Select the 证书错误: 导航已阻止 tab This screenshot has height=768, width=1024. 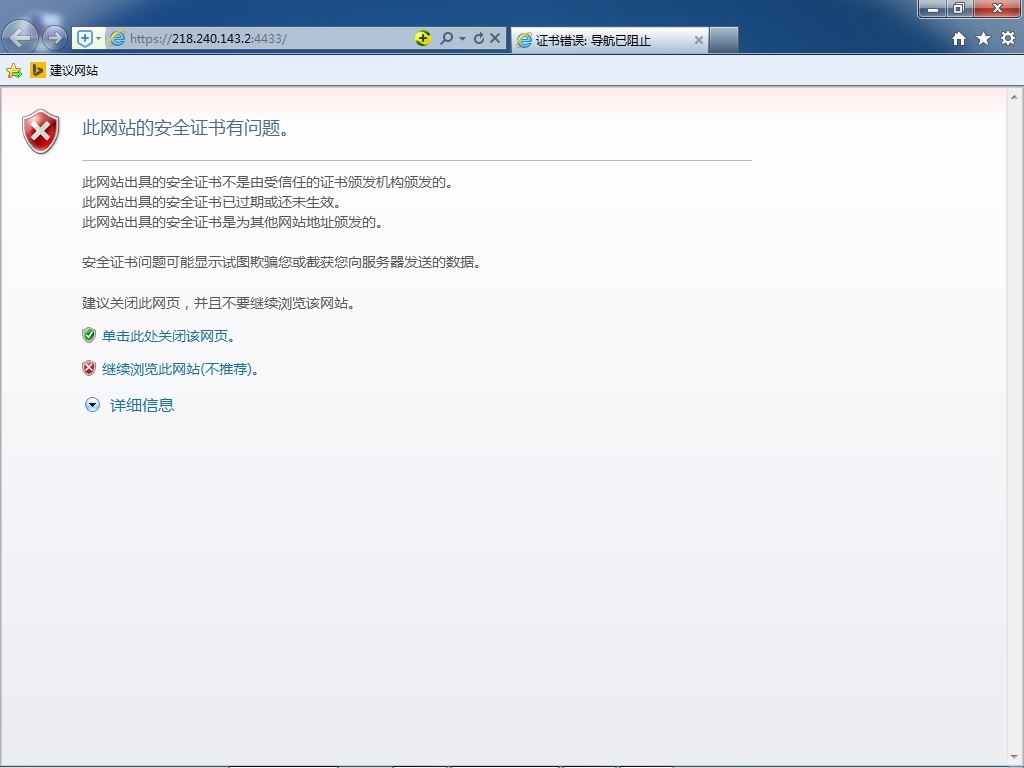609,40
